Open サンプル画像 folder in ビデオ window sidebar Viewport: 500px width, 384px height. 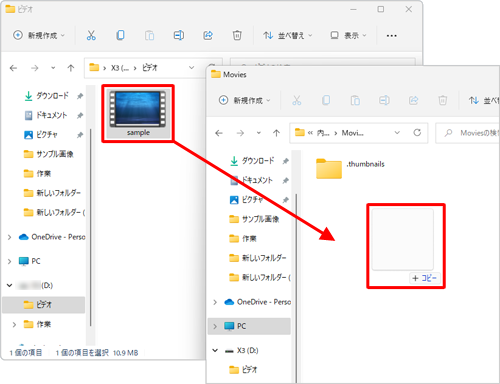(x=49, y=154)
